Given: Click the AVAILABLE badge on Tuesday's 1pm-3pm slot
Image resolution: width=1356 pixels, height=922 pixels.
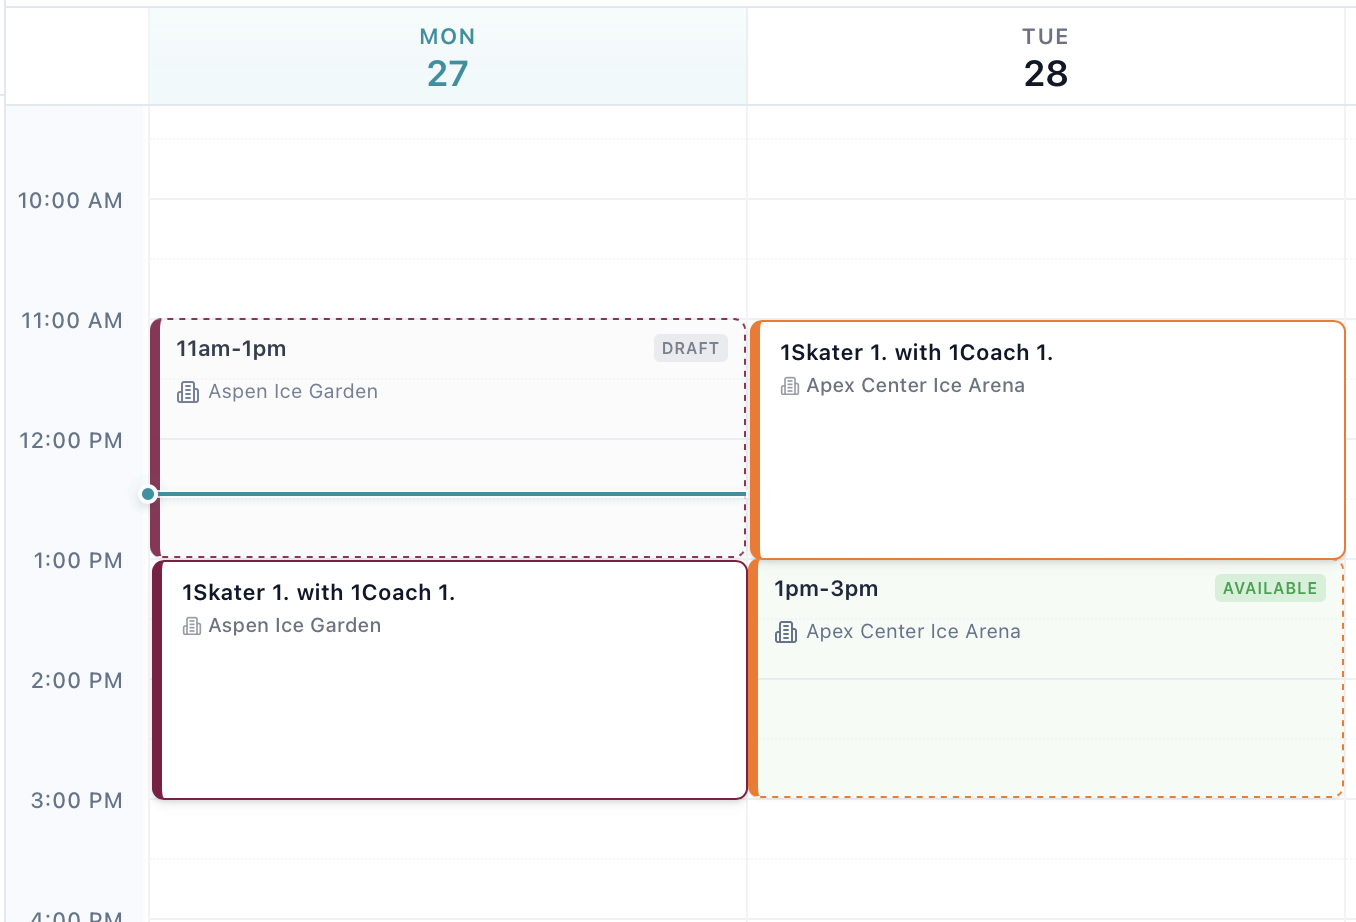Looking at the screenshot, I should tap(1270, 588).
